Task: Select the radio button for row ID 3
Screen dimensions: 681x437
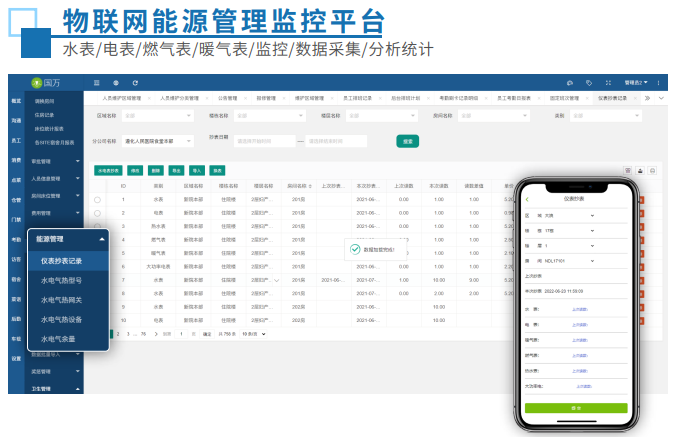Action: point(97,226)
